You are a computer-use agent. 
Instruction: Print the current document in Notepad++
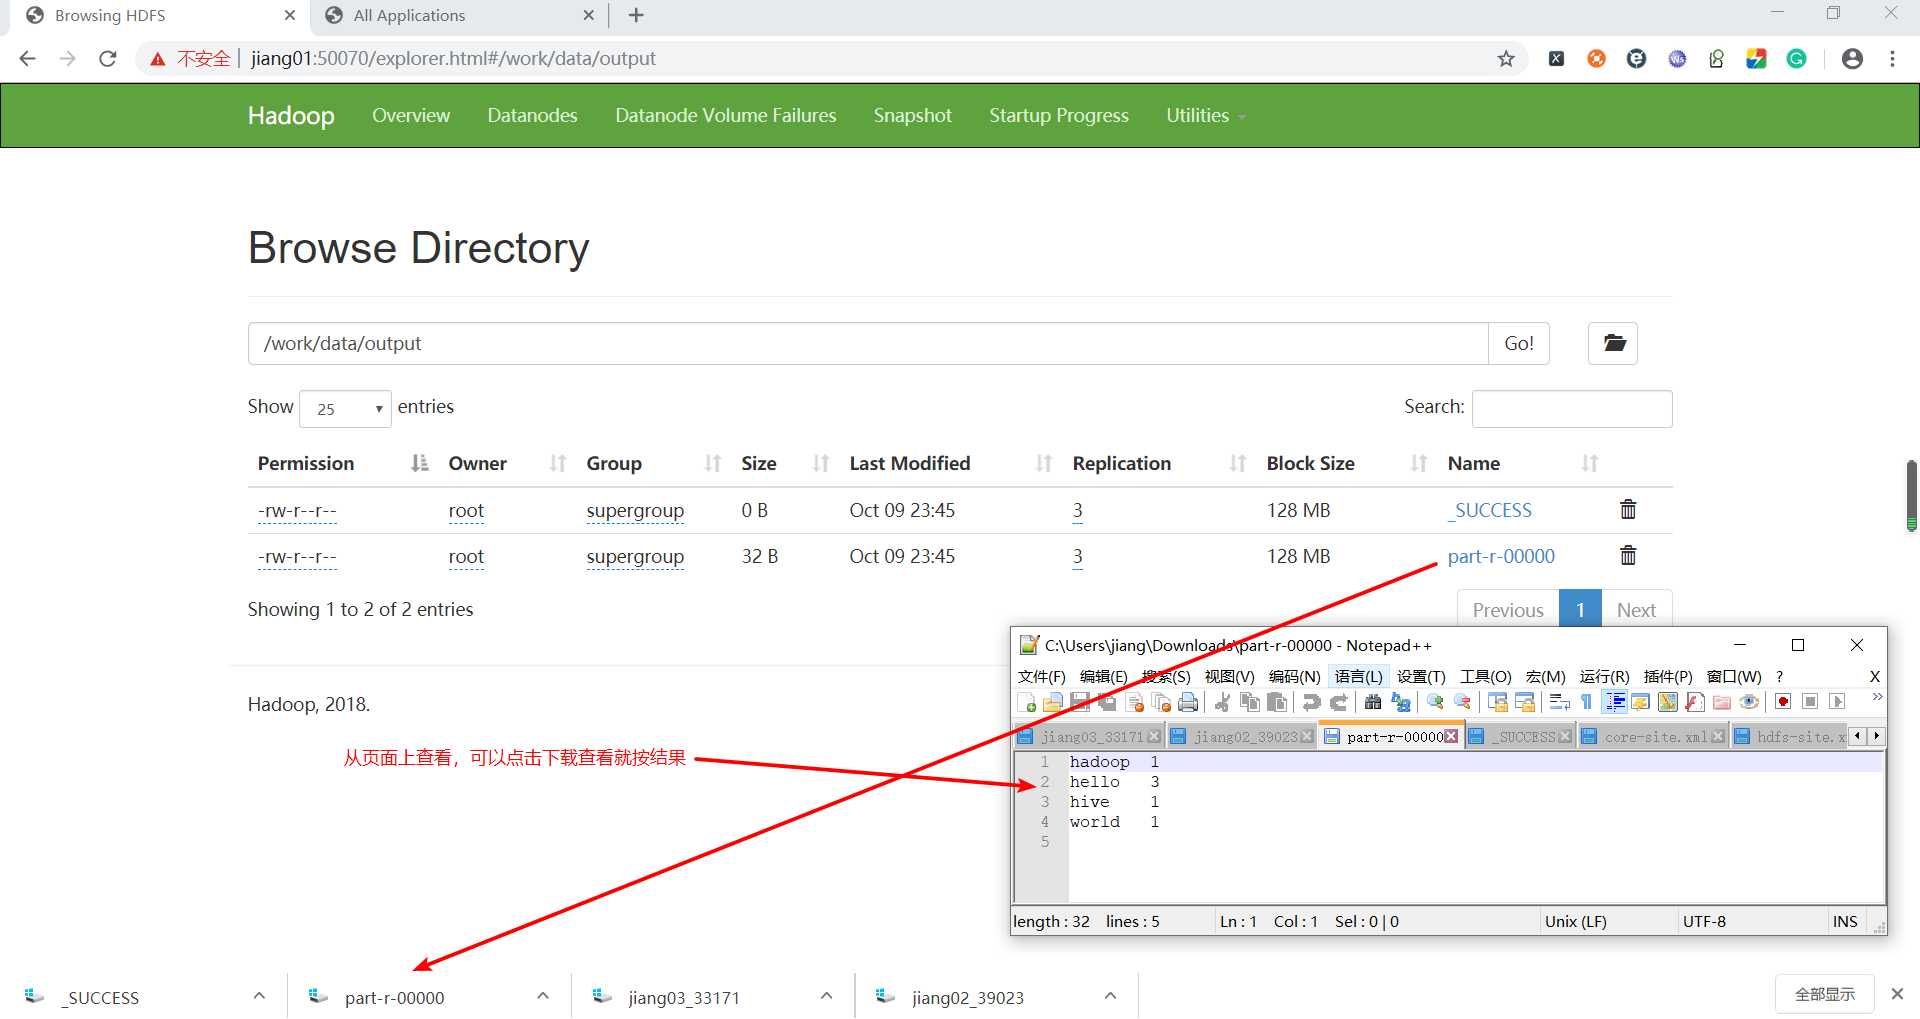tap(1188, 702)
